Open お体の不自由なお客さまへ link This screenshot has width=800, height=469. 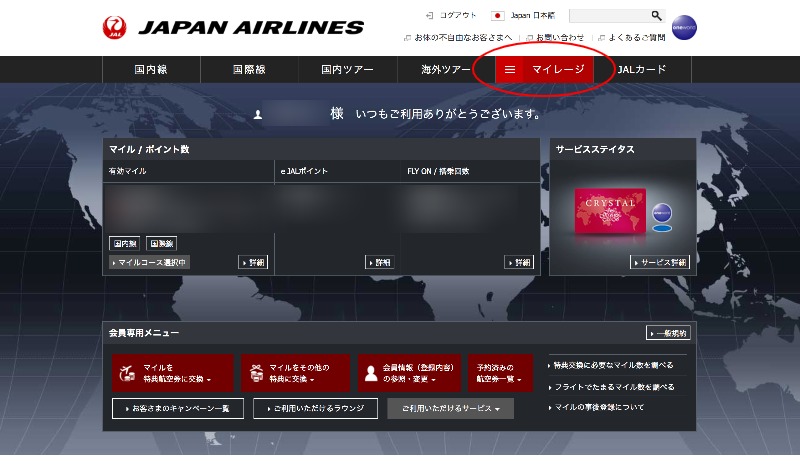coord(463,37)
